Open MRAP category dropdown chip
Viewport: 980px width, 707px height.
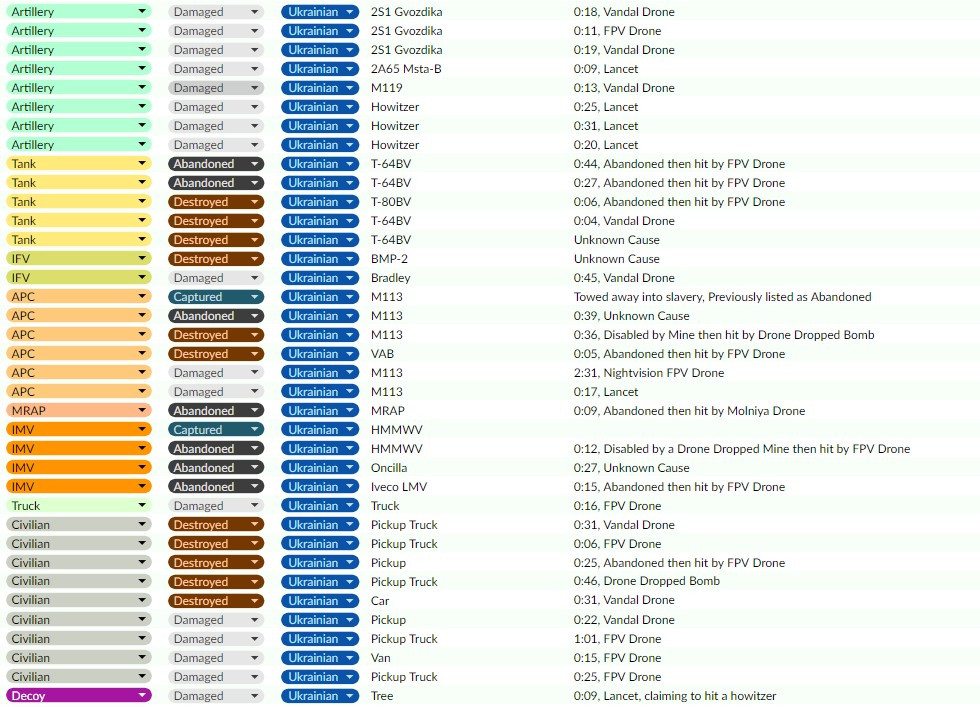point(79,411)
